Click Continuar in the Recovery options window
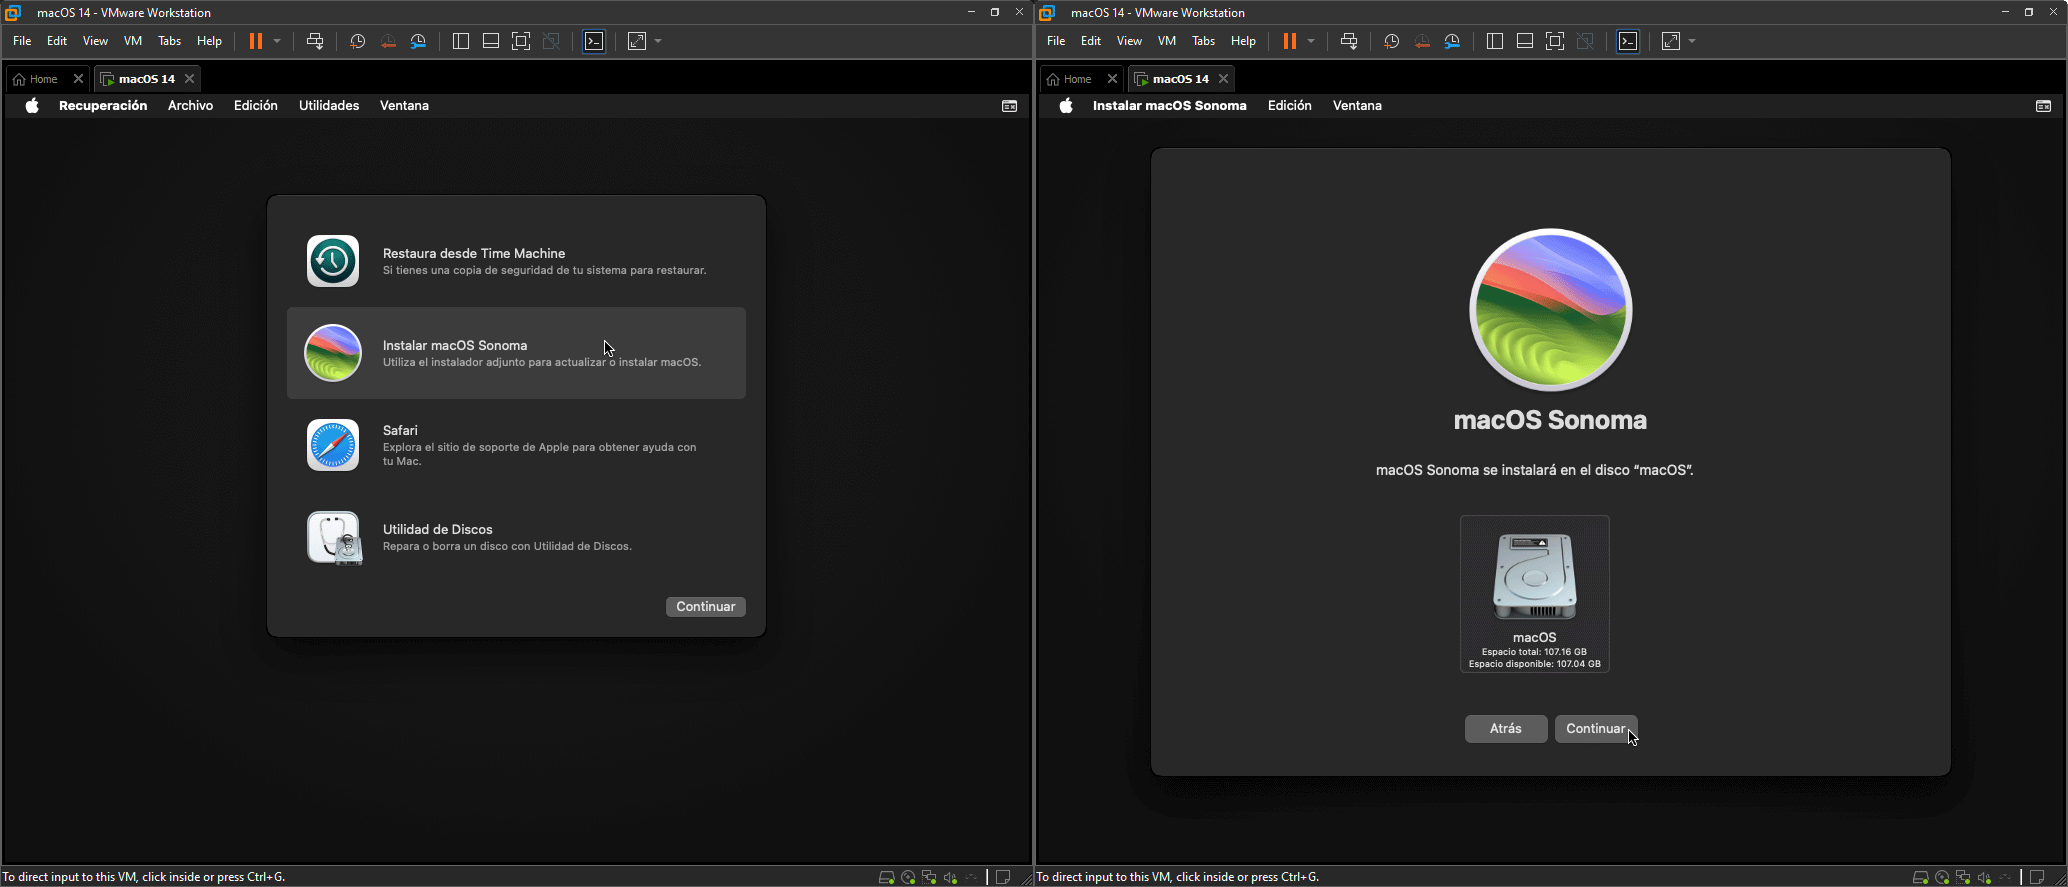 pos(706,607)
